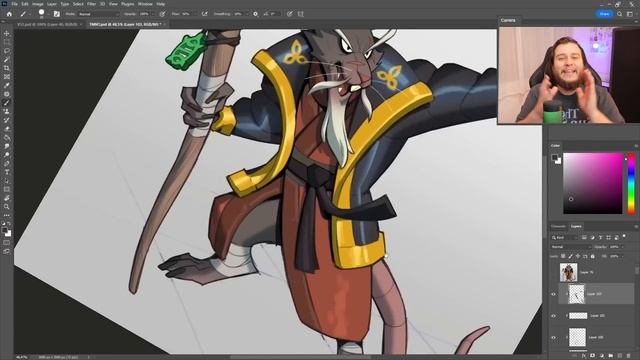Toggle visibility of the bottom visible layer
The image size is (640, 360).
coord(553,337)
